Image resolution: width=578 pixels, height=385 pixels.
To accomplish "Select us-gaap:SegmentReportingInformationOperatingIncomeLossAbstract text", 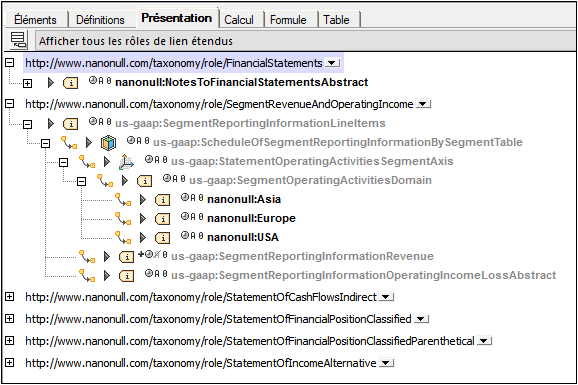I will pyautogui.click(x=363, y=275).
